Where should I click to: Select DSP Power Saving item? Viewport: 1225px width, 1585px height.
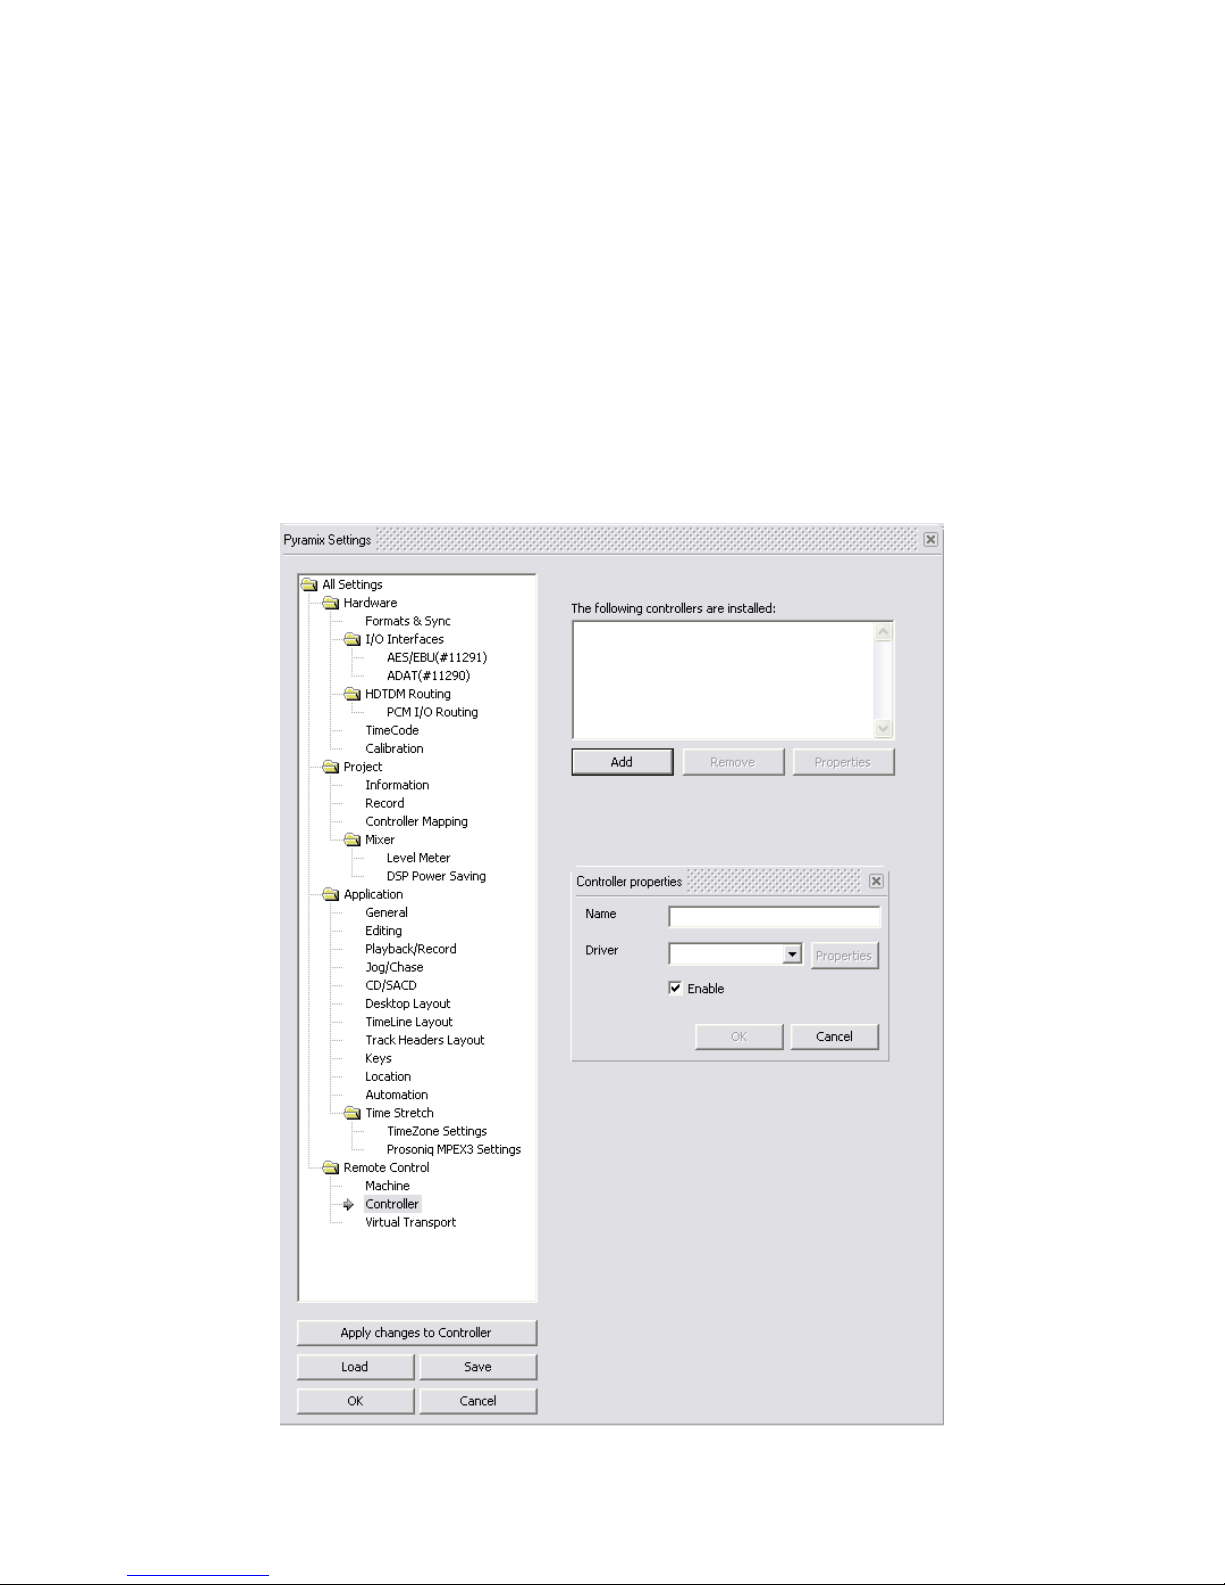coord(436,876)
